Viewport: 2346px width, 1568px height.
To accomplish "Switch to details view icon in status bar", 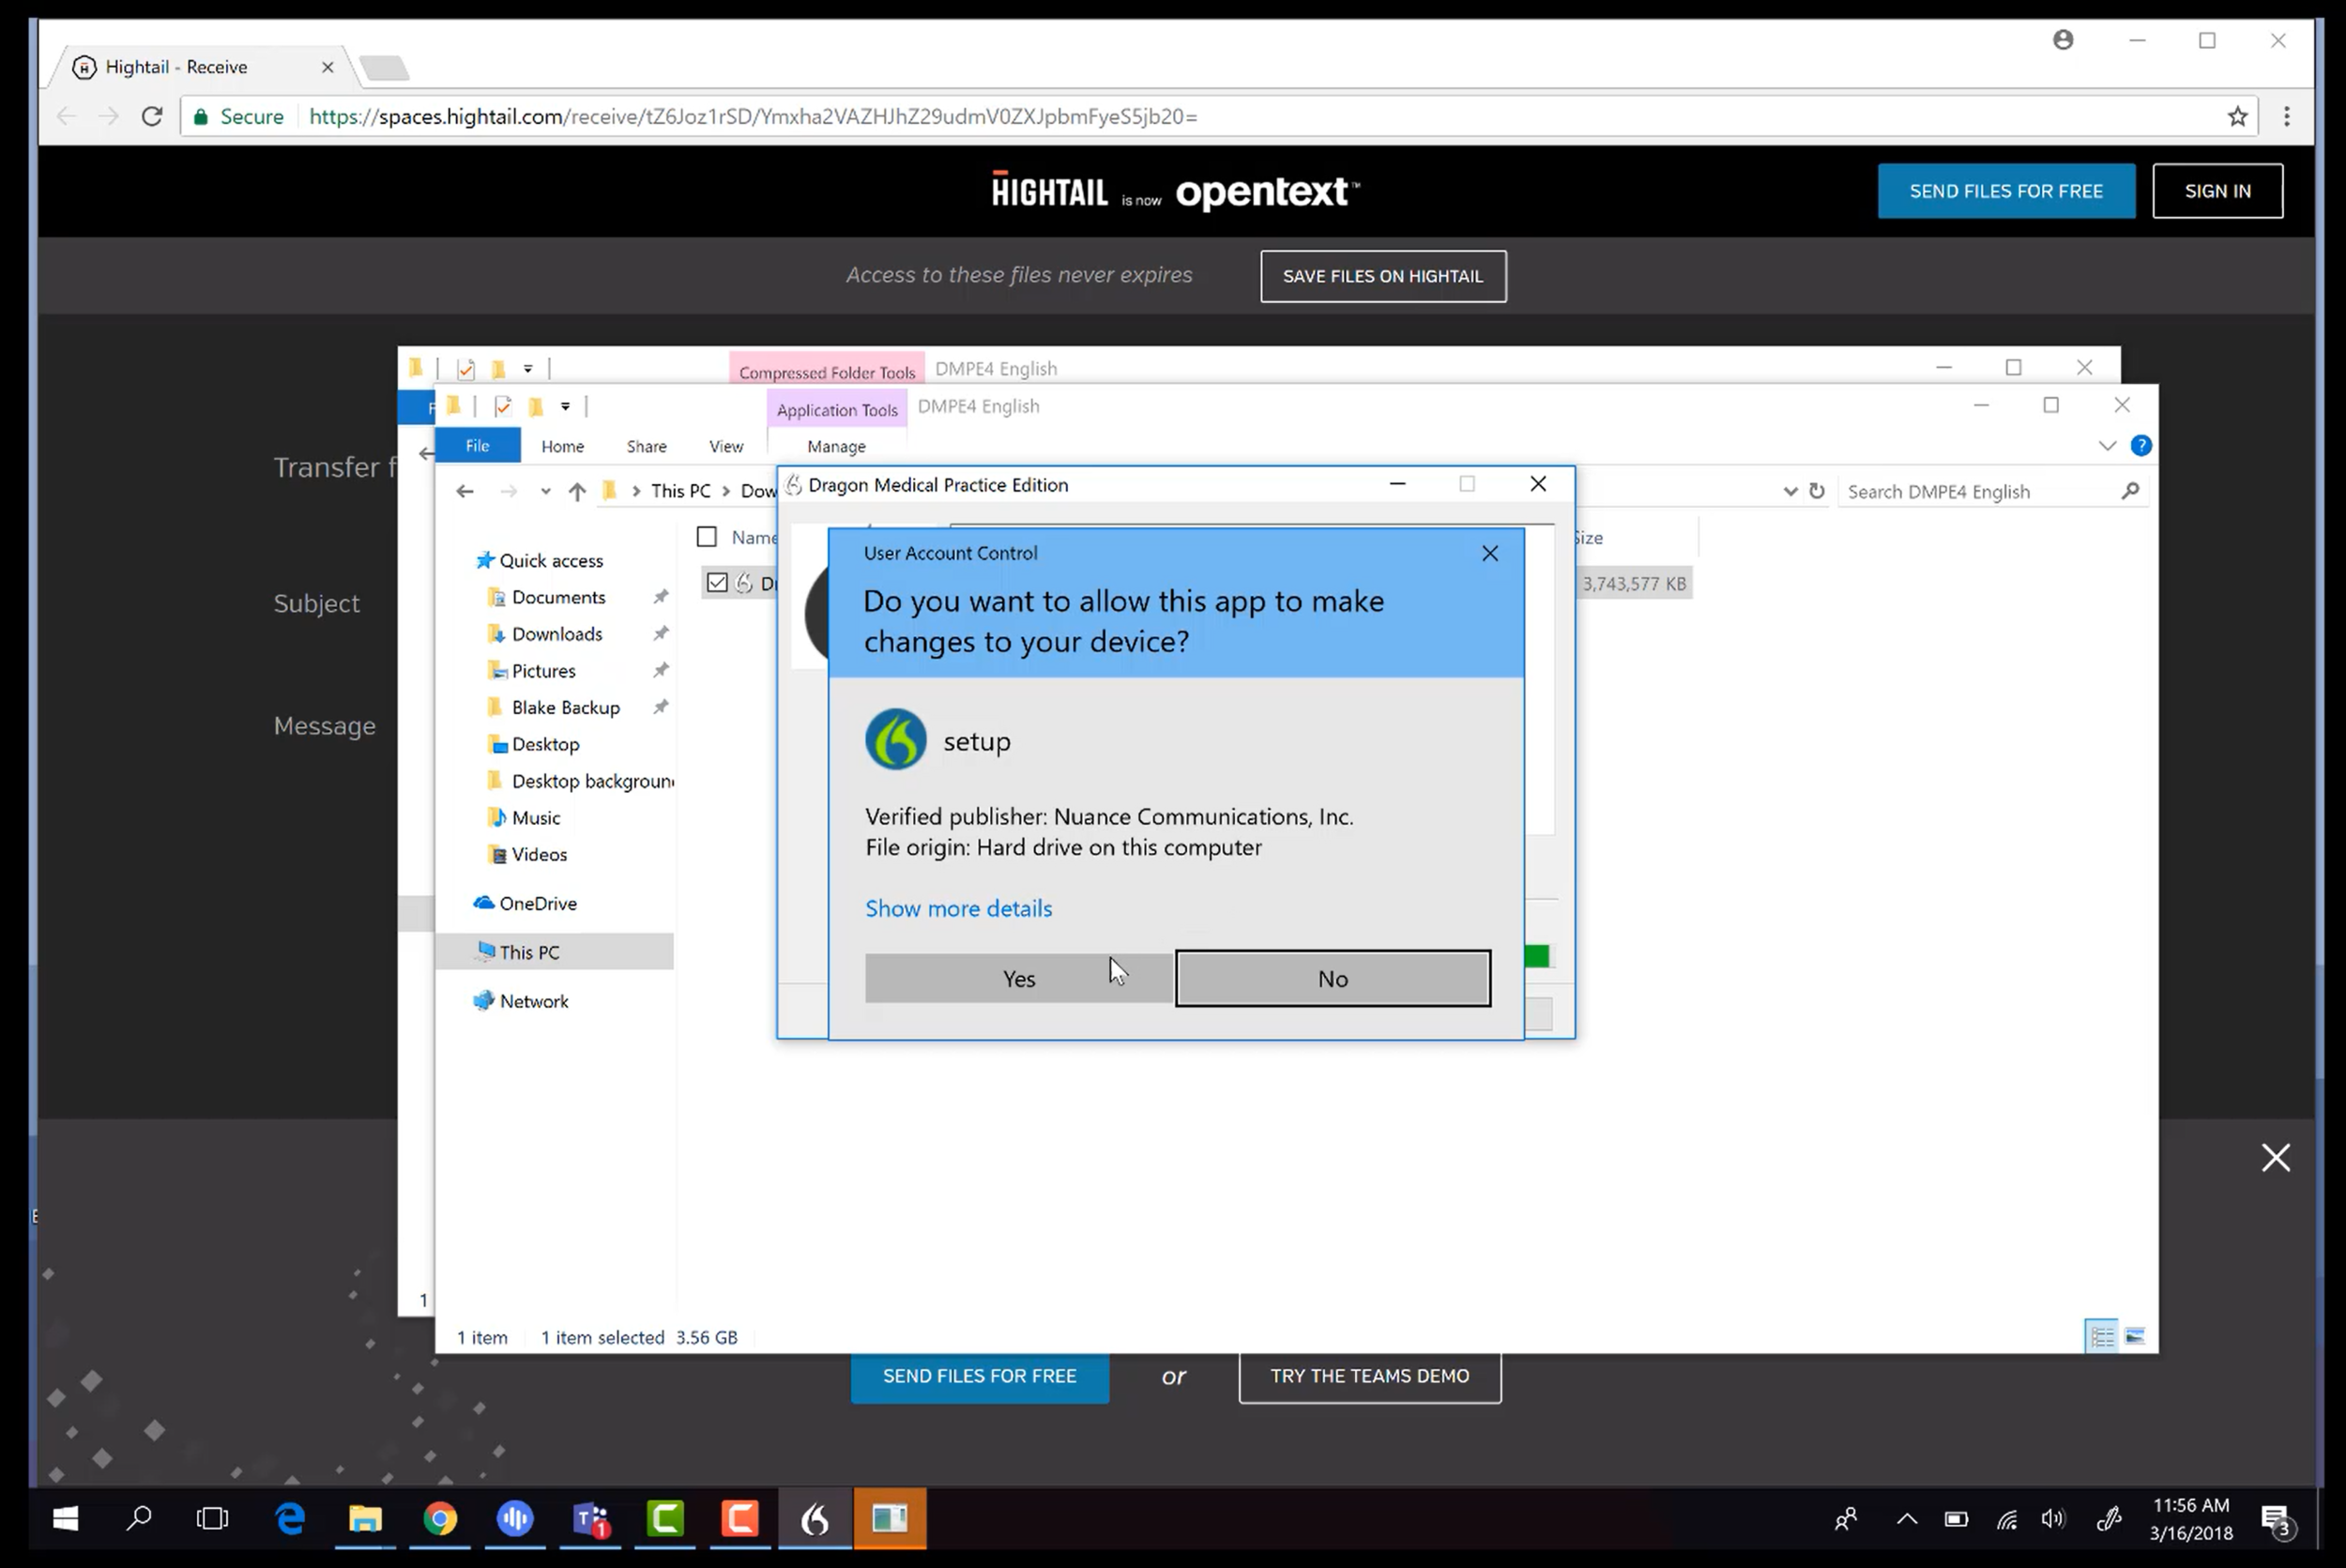I will click(2102, 1337).
